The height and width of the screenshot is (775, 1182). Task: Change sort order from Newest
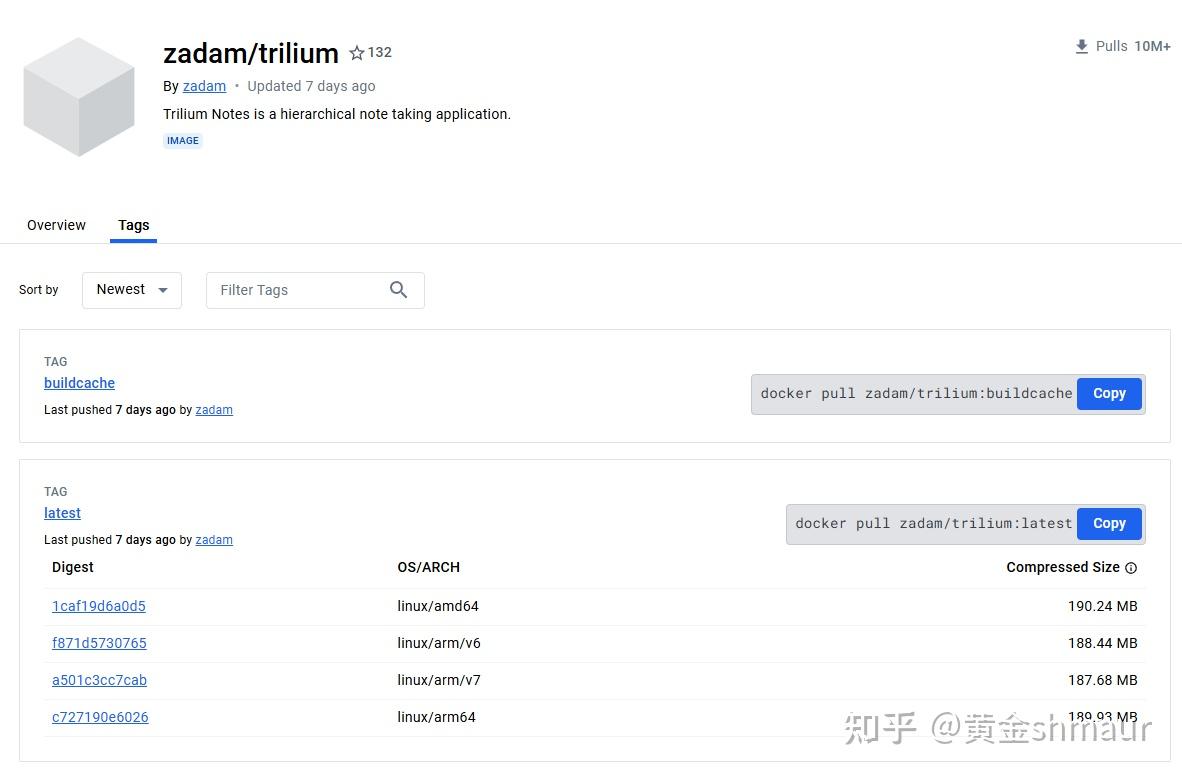coord(131,289)
